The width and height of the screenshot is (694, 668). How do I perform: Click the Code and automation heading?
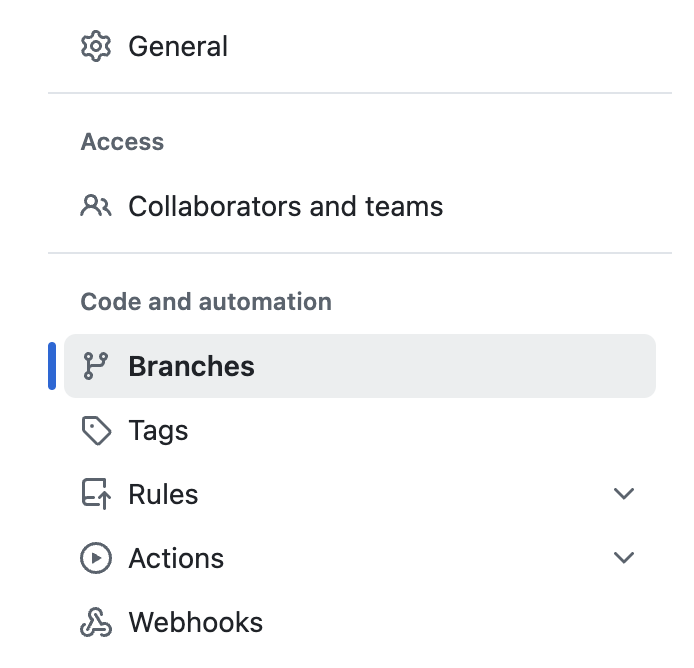[x=206, y=301]
